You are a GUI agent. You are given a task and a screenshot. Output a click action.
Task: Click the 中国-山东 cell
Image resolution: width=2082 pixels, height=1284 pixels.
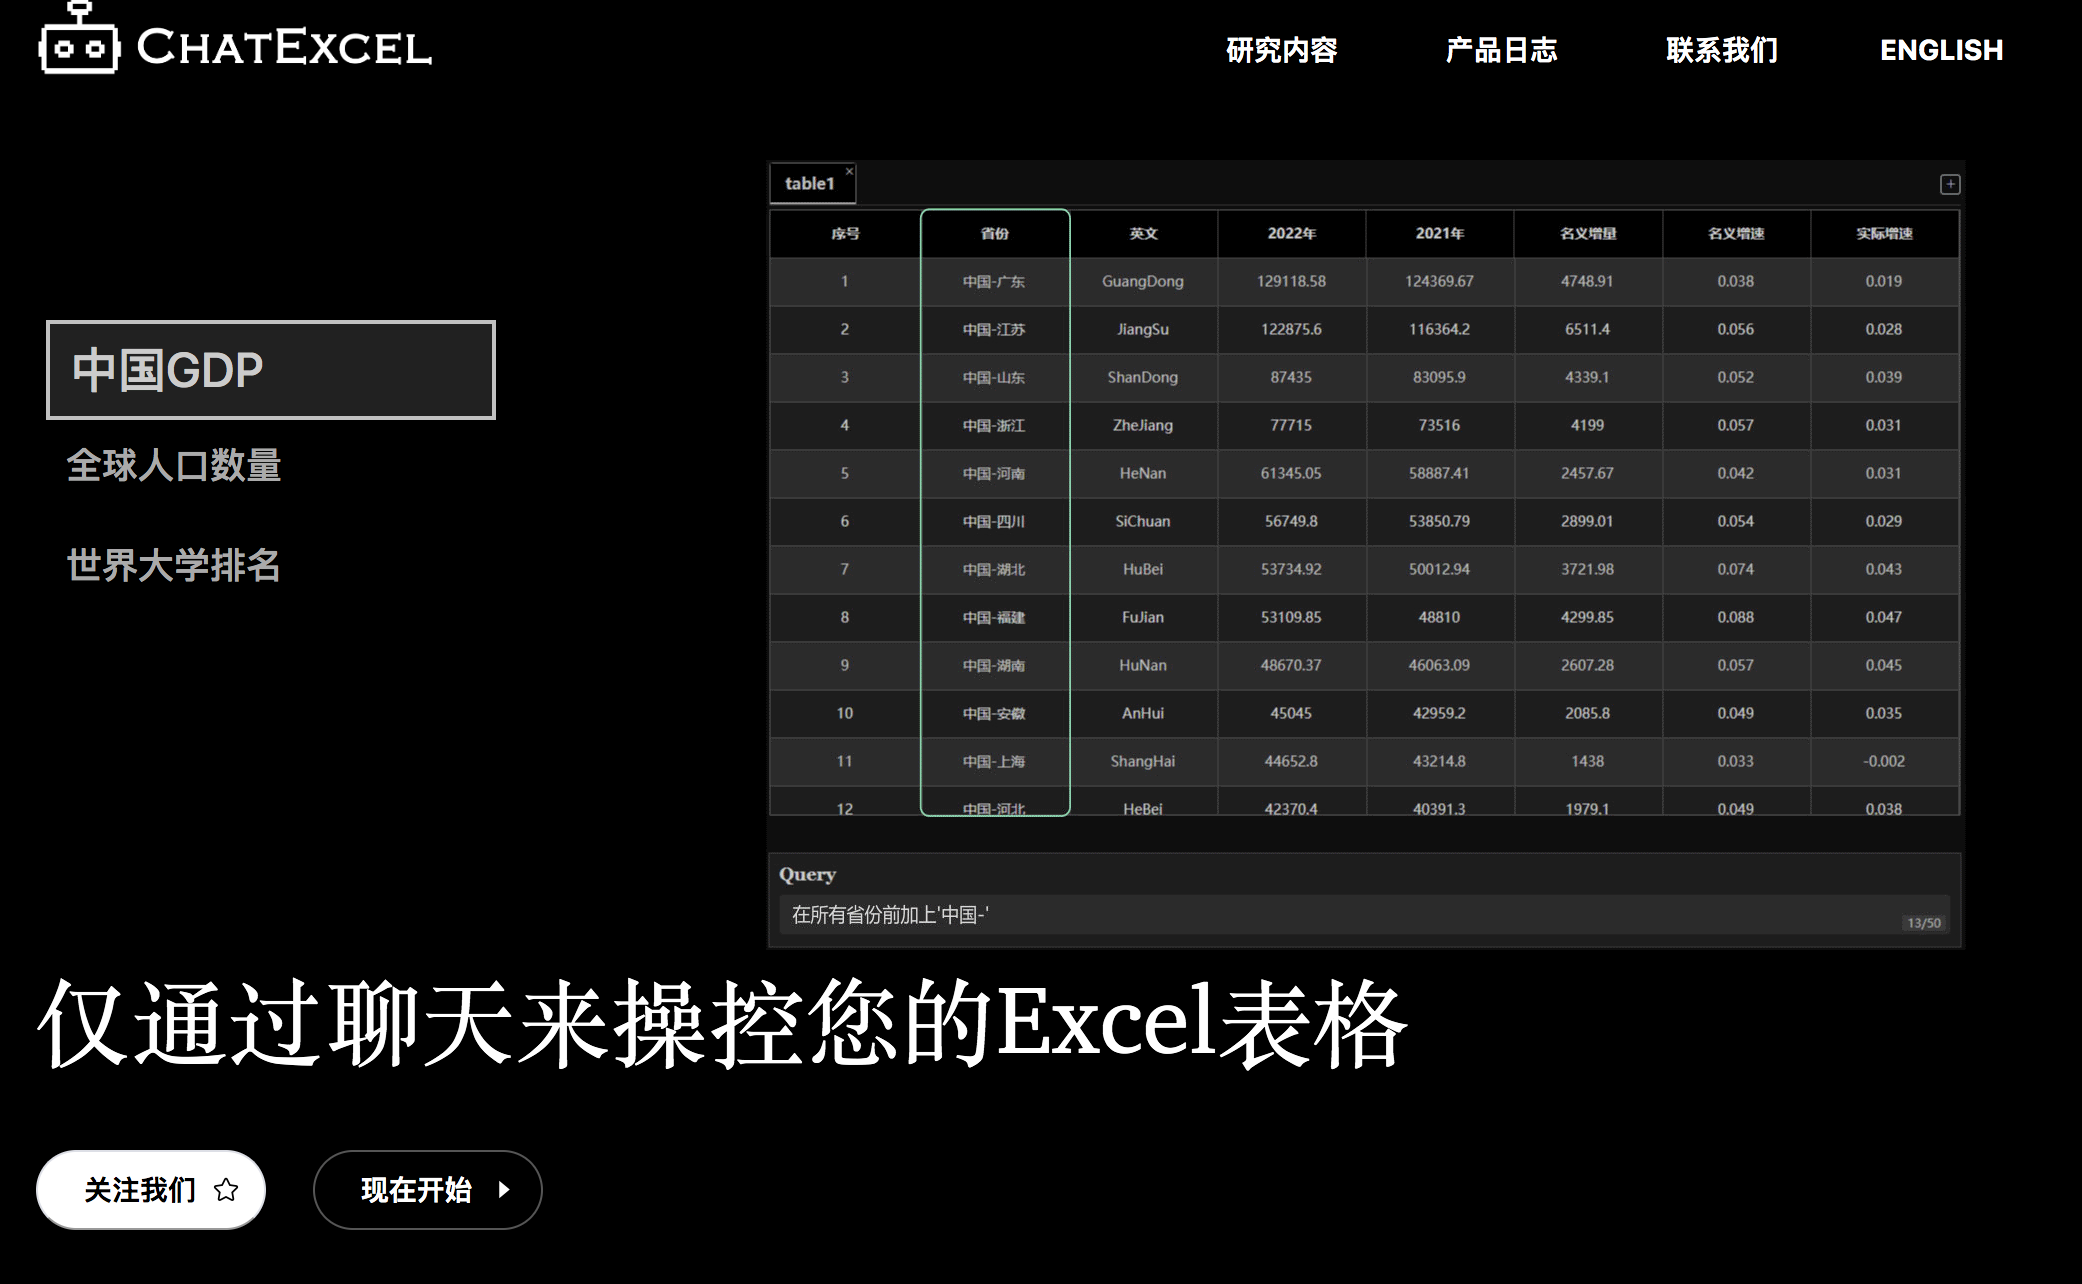[x=995, y=378]
